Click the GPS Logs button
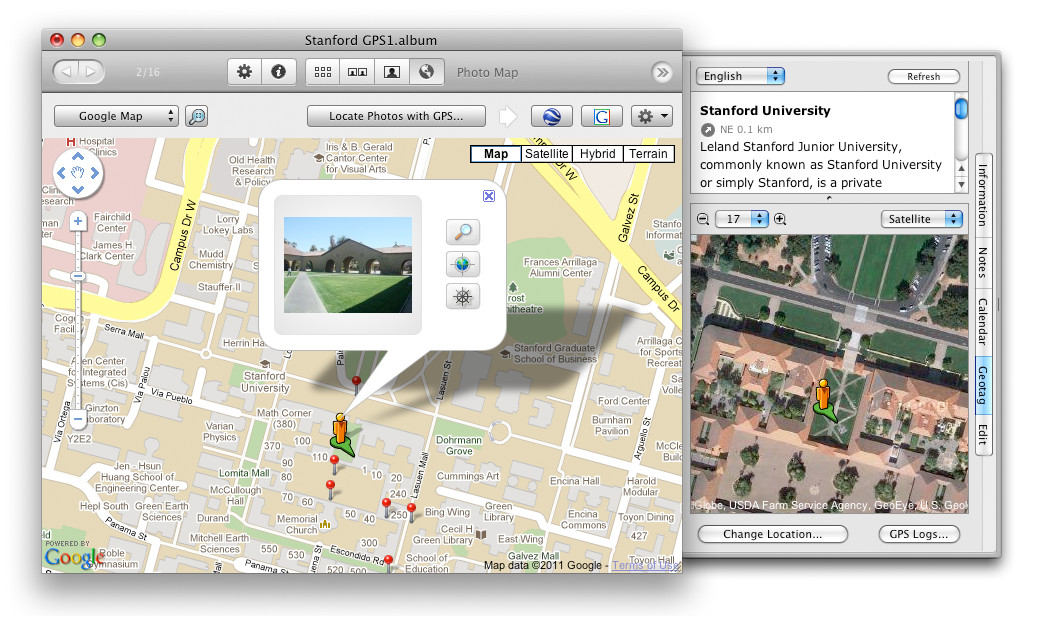Screen dimensions: 1040x620 pos(919,534)
